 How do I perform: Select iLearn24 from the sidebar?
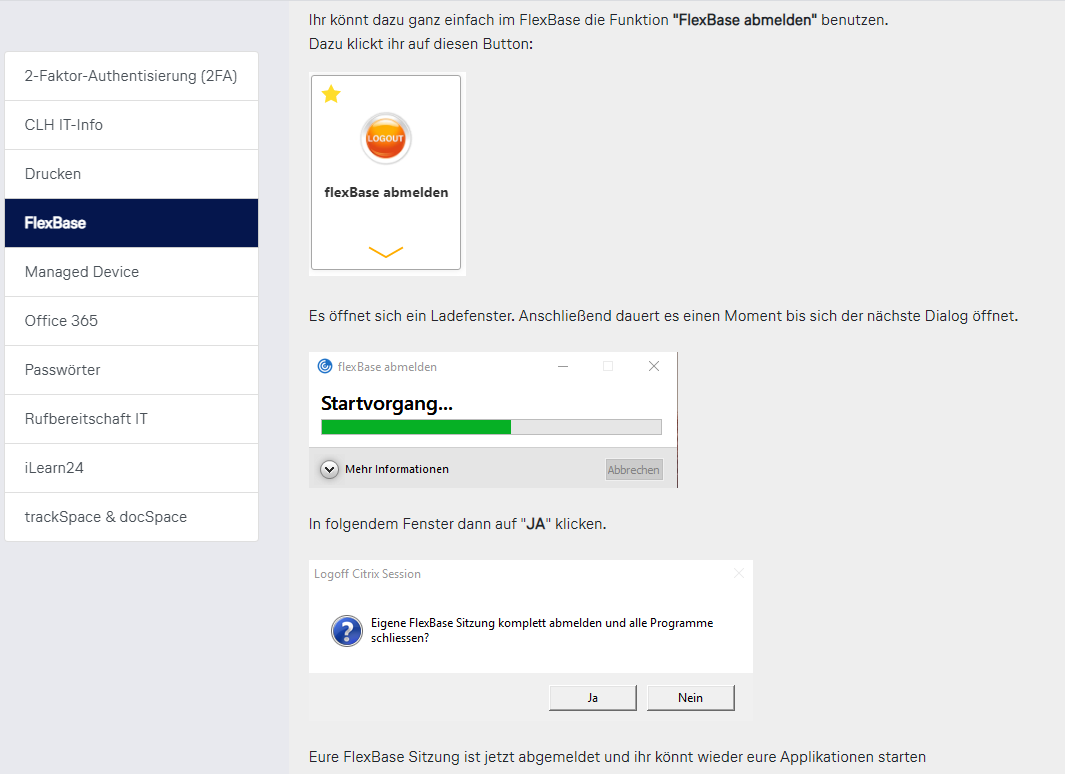tap(131, 468)
